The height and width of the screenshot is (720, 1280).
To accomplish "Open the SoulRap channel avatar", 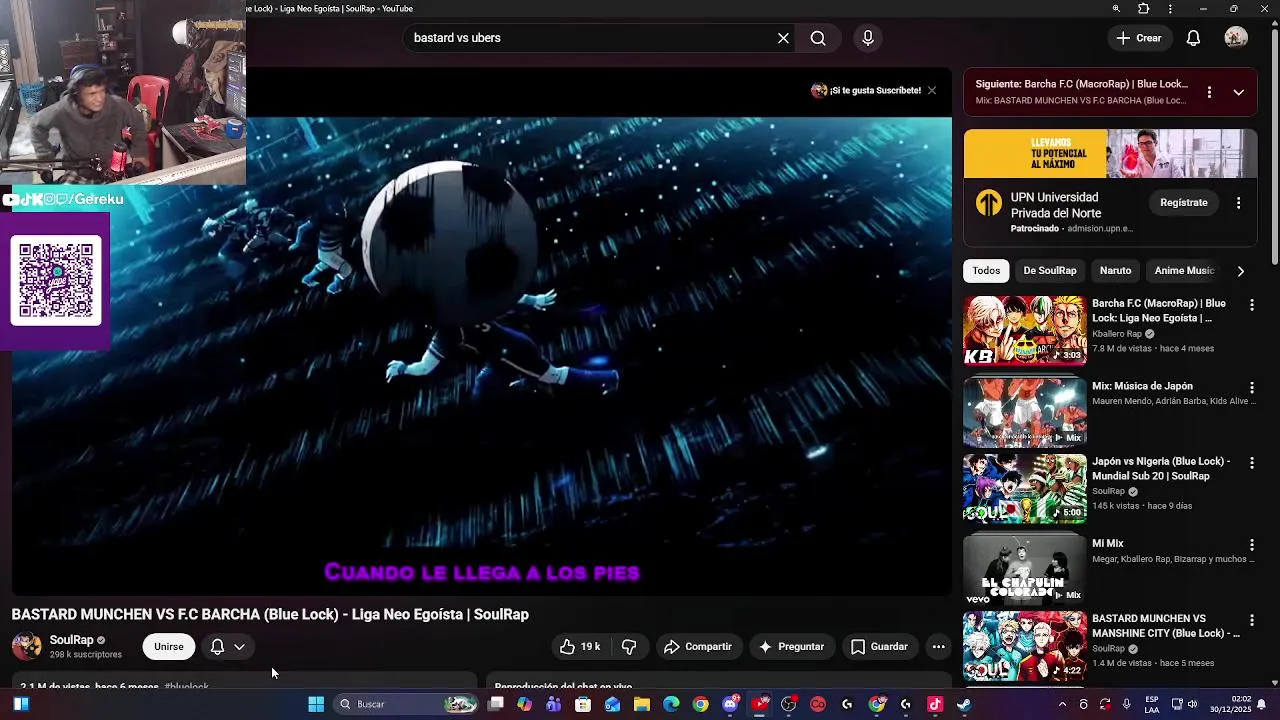I will pyautogui.click(x=26, y=647).
